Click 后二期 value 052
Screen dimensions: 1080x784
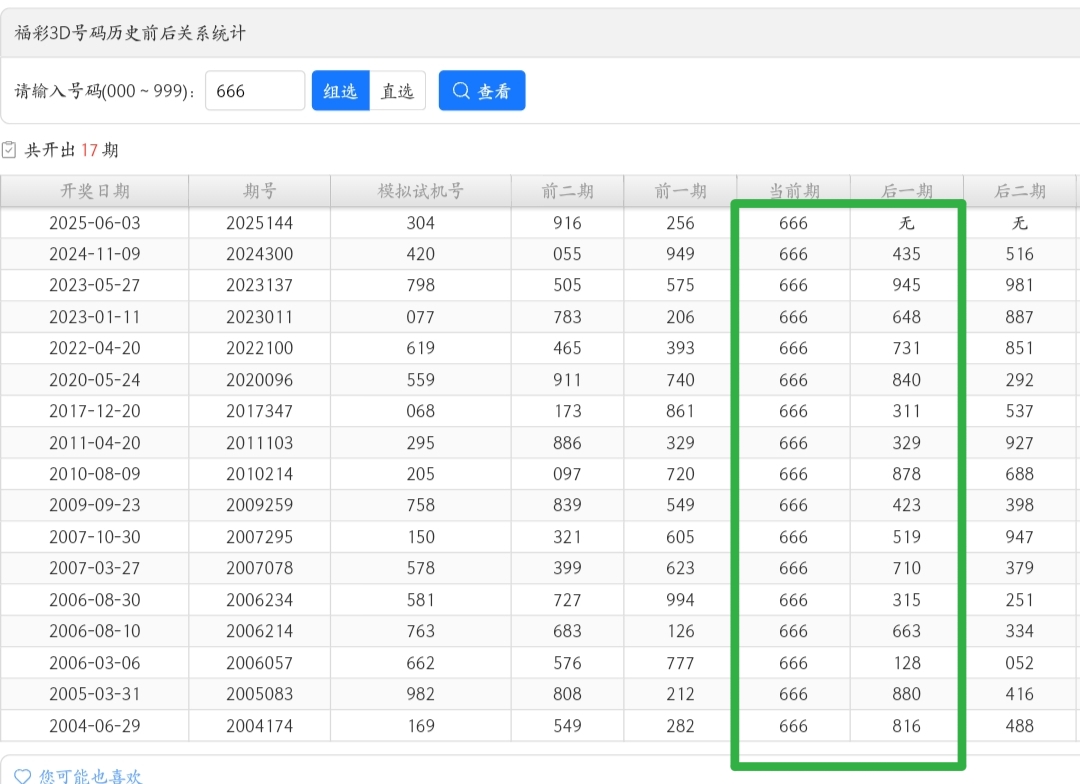1019,663
